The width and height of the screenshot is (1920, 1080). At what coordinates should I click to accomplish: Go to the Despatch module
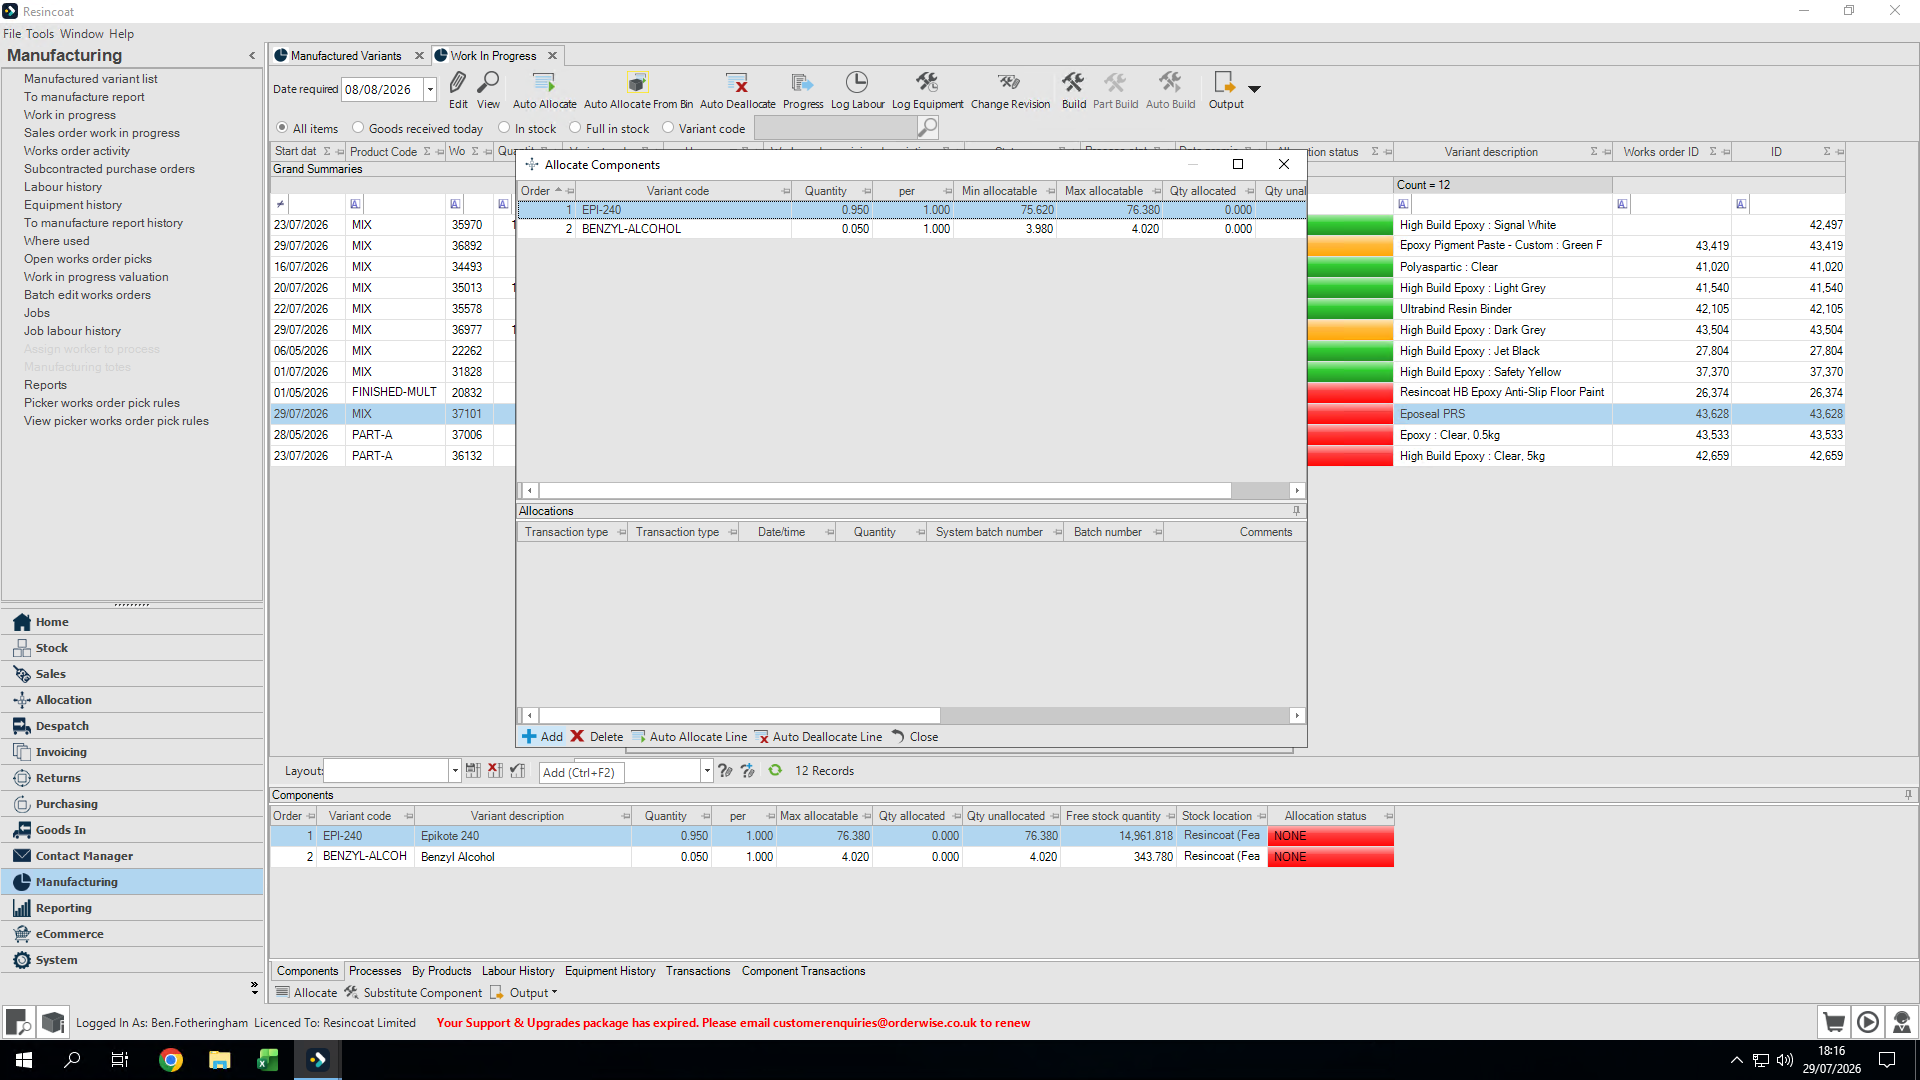132,726
